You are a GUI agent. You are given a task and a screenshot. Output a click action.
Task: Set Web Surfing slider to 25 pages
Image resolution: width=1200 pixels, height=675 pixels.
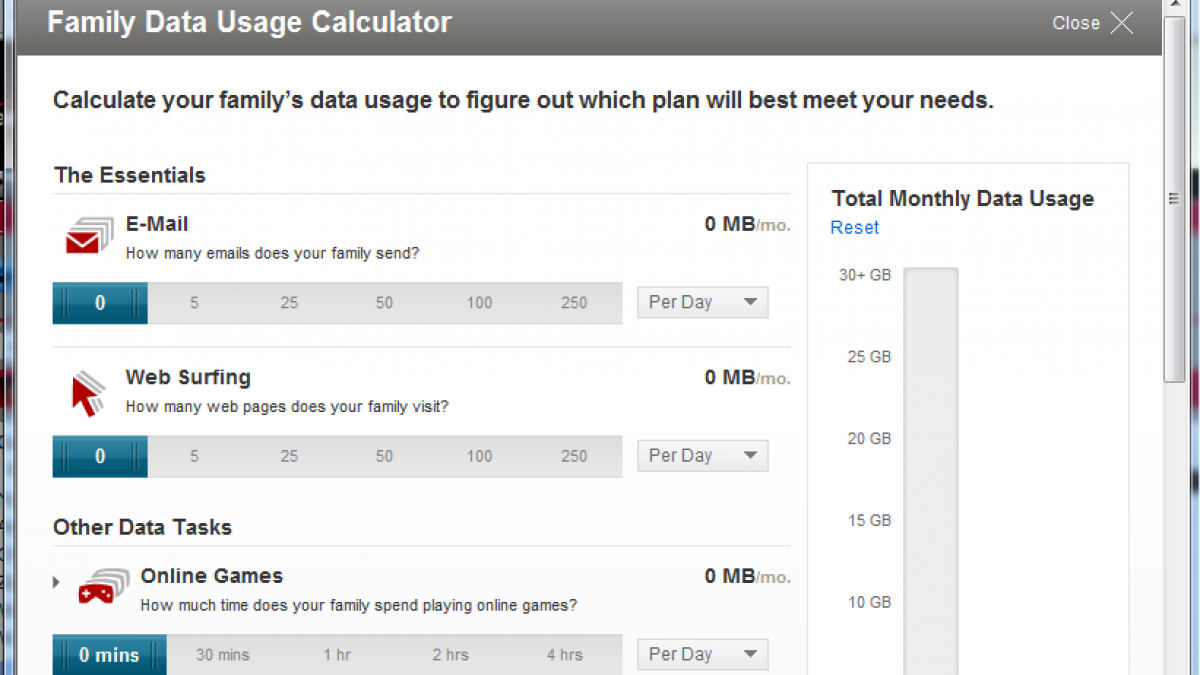click(289, 456)
